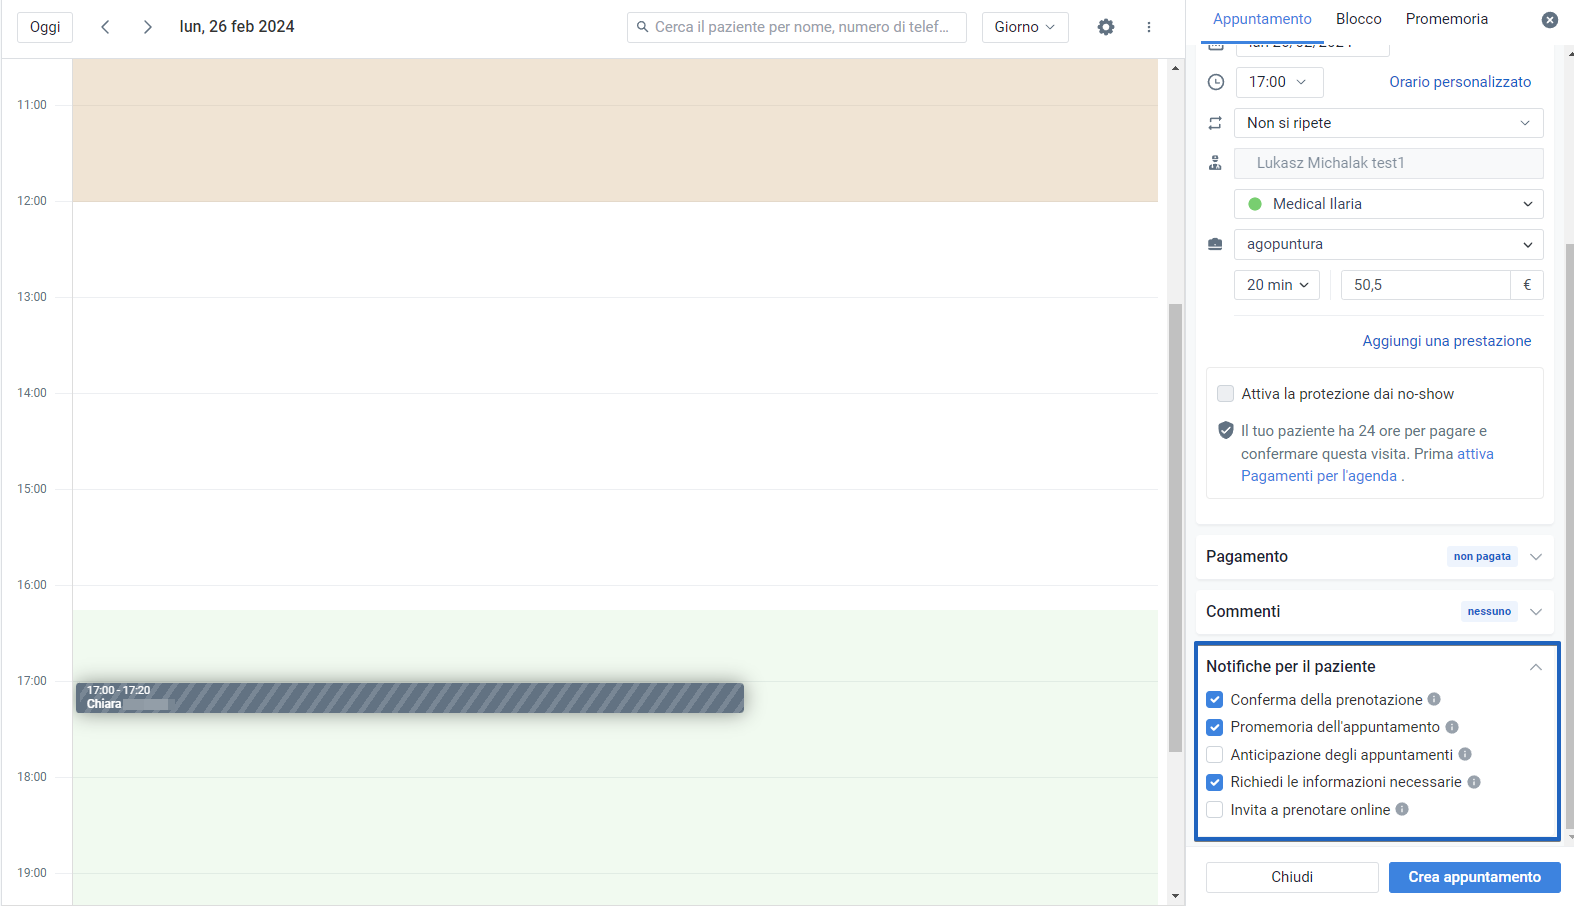Click the shield icon in no-show box
1574x906 pixels.
pyautogui.click(x=1225, y=430)
